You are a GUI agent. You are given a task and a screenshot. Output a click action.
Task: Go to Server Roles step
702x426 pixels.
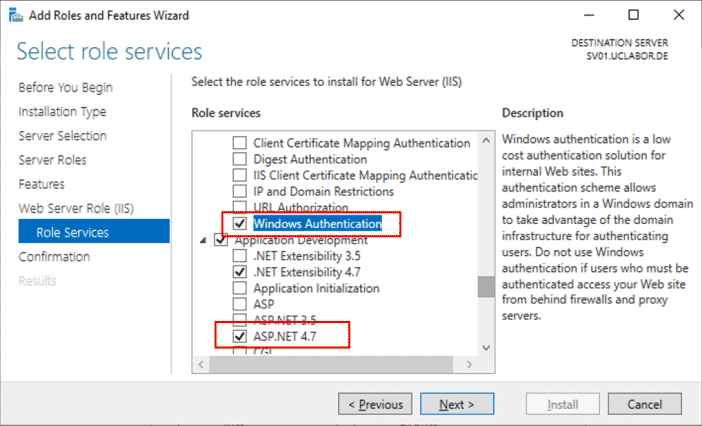tap(52, 160)
